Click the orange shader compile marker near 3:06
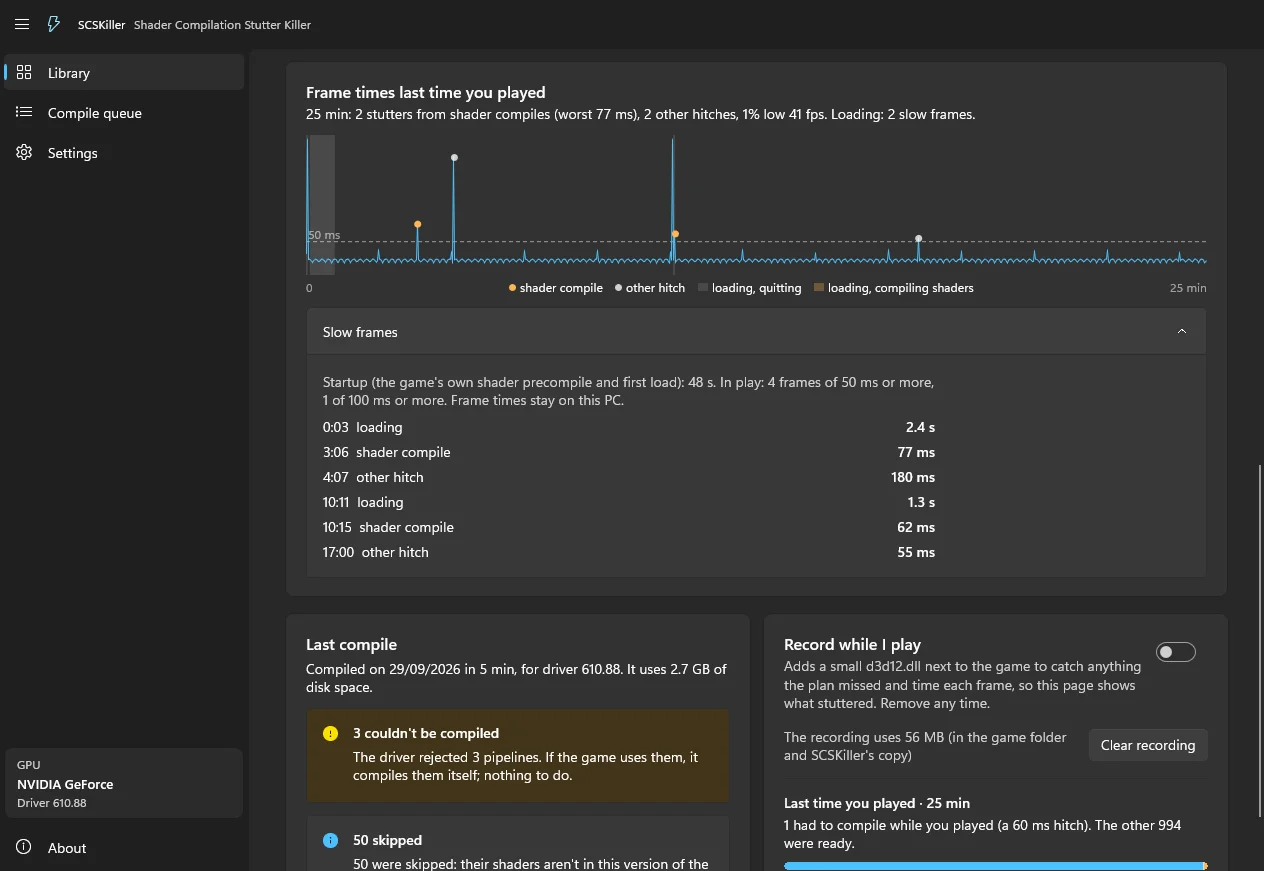This screenshot has height=871, width=1264. (417, 224)
